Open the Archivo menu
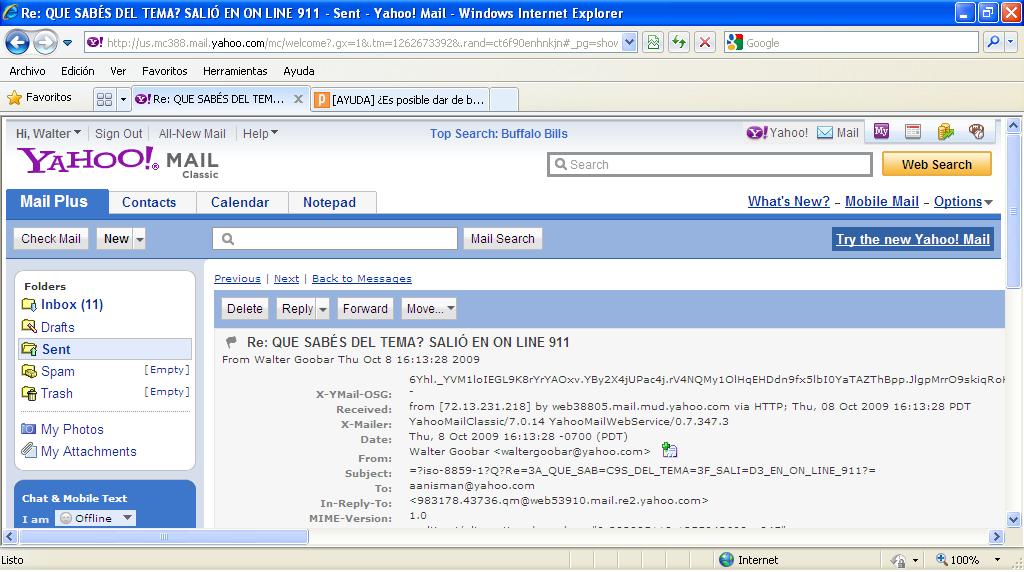Screen dimensions: 1024x572 click(27, 71)
